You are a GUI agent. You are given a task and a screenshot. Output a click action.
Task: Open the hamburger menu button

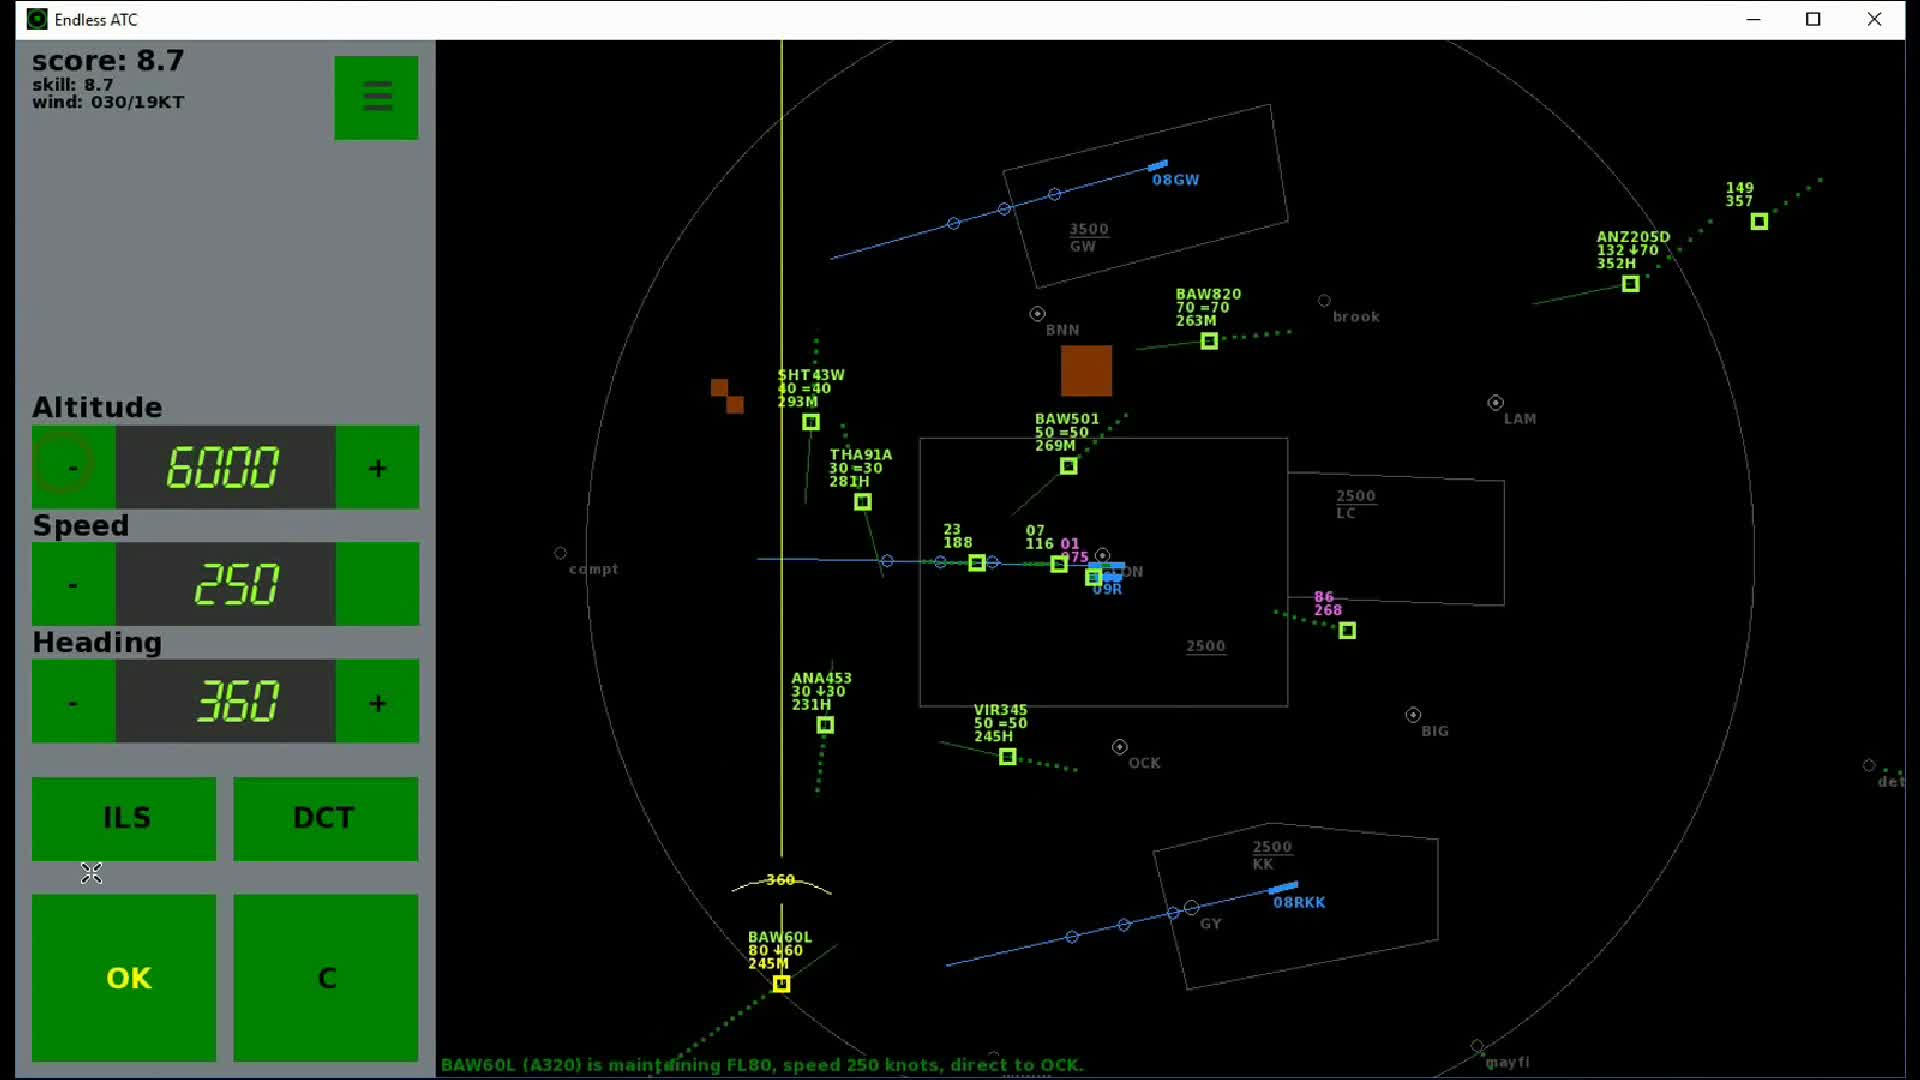tap(376, 97)
